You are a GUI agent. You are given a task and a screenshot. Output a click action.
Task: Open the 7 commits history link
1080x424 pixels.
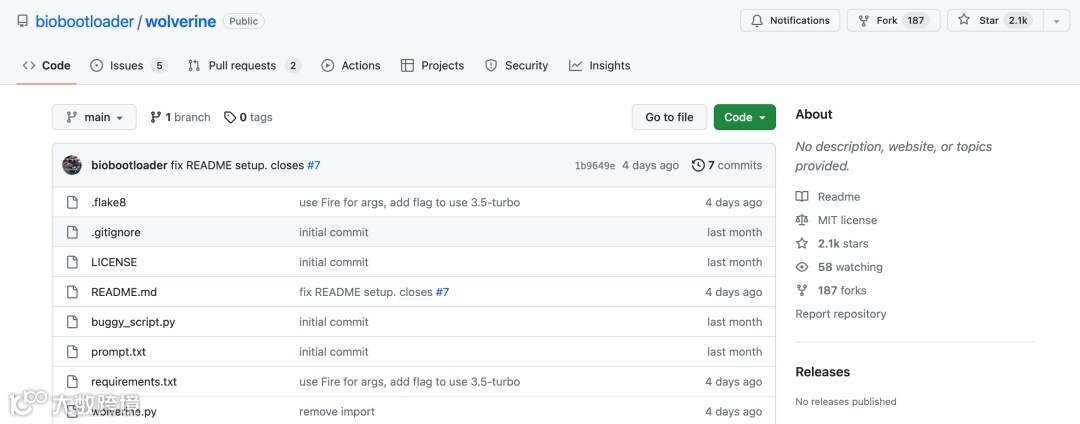727,165
